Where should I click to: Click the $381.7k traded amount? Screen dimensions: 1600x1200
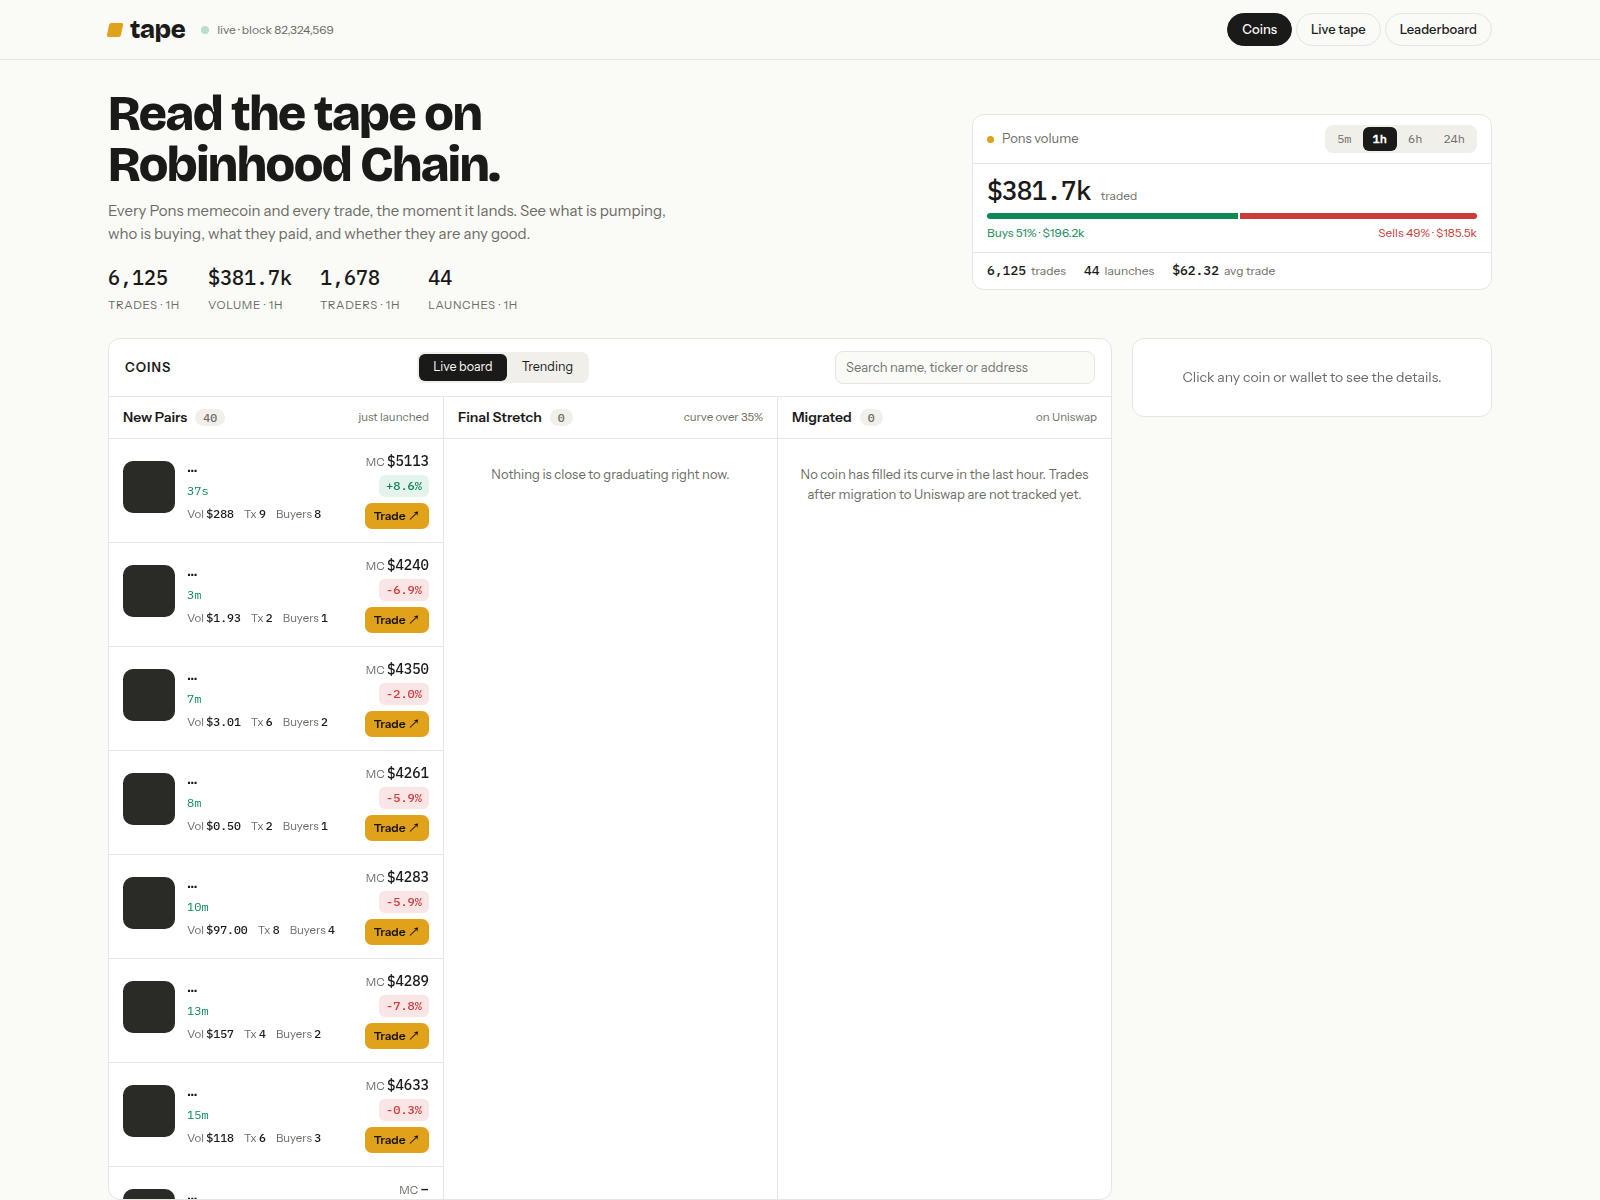pyautogui.click(x=1039, y=191)
